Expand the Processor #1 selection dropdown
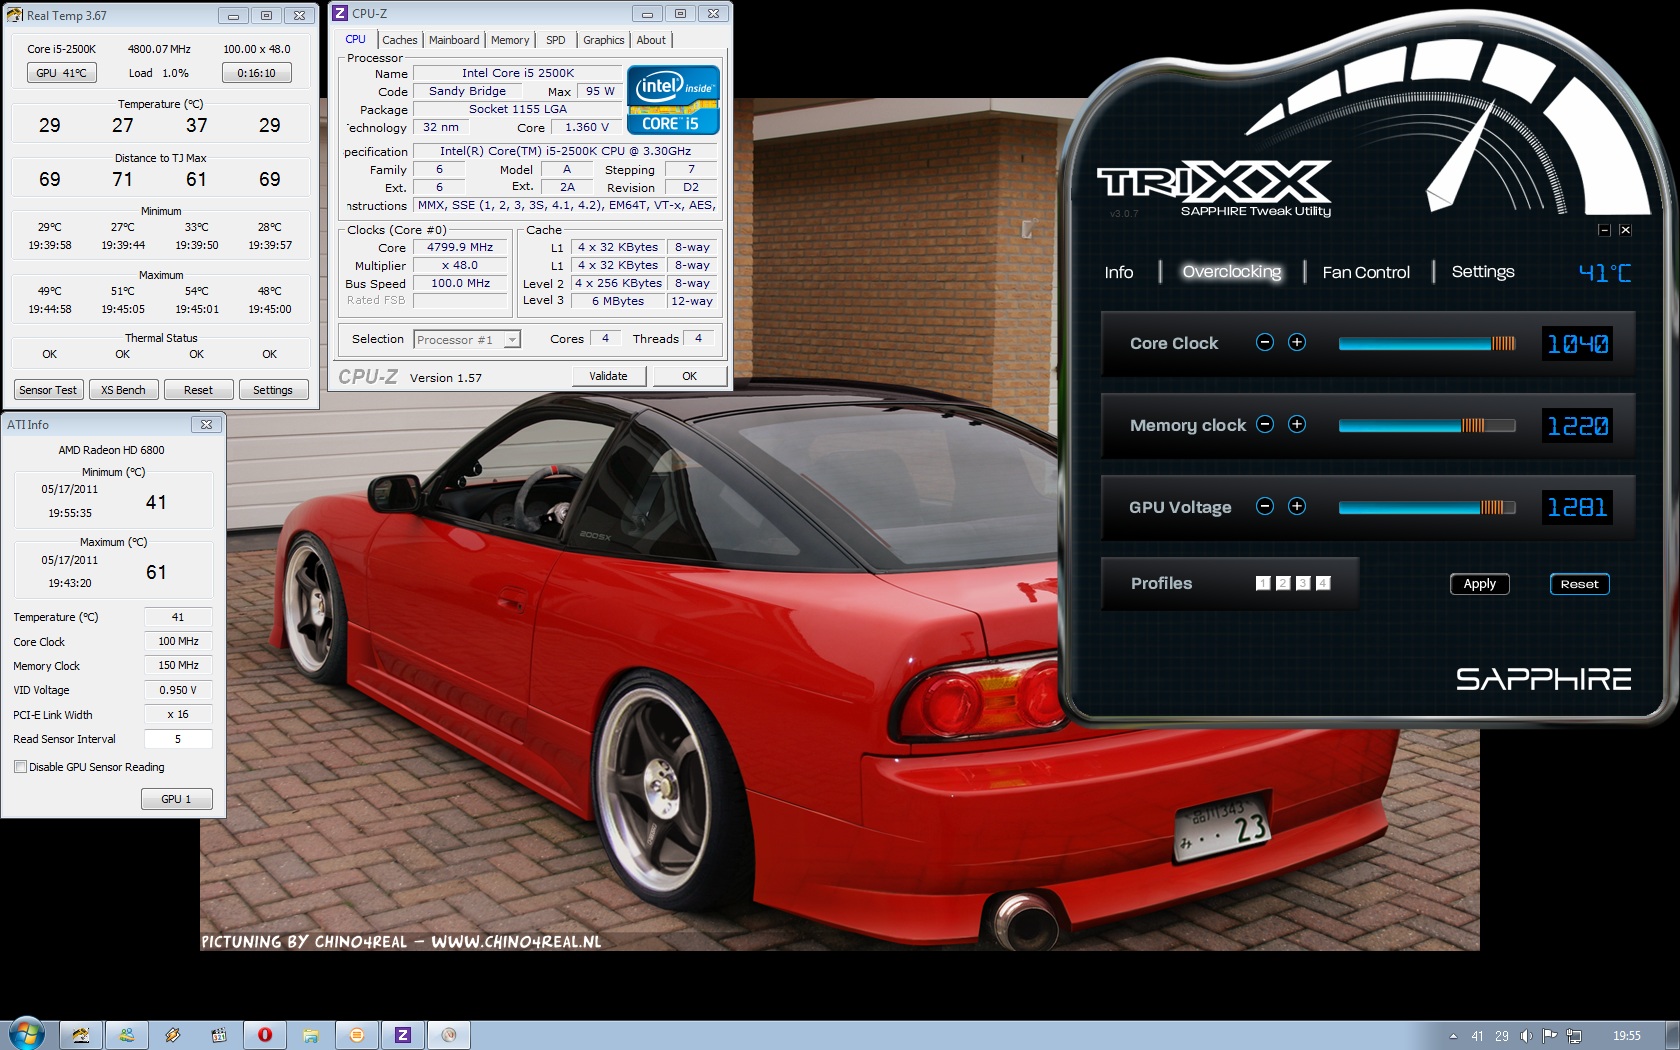Viewport: 1680px width, 1050px height. (x=511, y=340)
